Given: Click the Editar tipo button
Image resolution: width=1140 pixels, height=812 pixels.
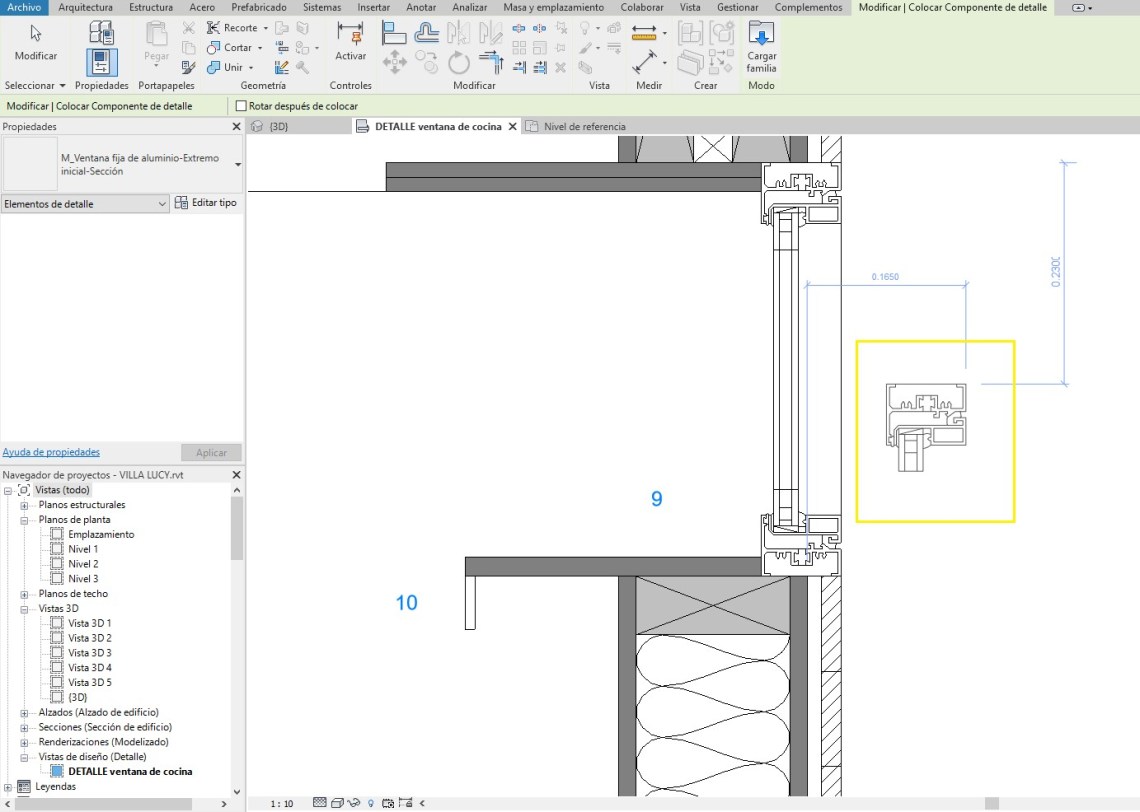Looking at the screenshot, I should 206,203.
